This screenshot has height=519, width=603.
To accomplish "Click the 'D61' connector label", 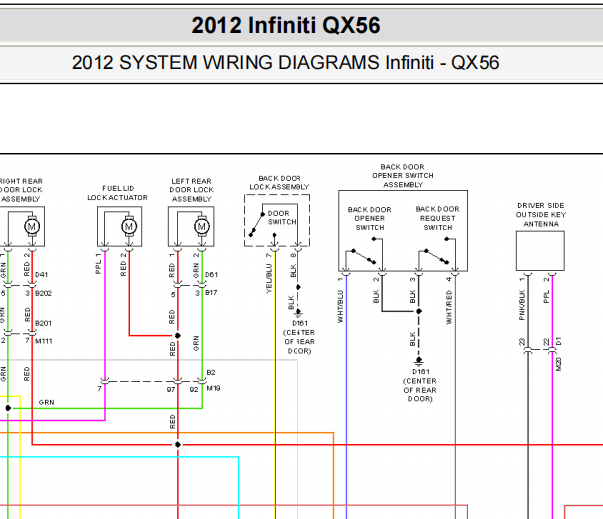I will click(212, 274).
